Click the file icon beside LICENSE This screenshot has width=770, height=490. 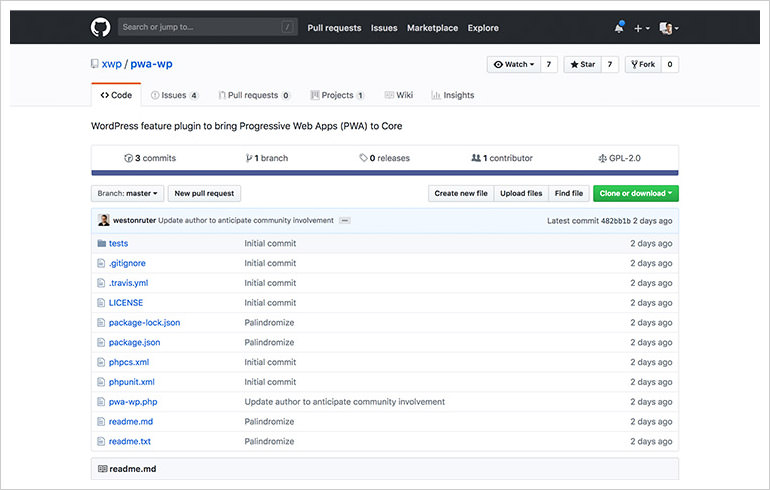pos(101,303)
